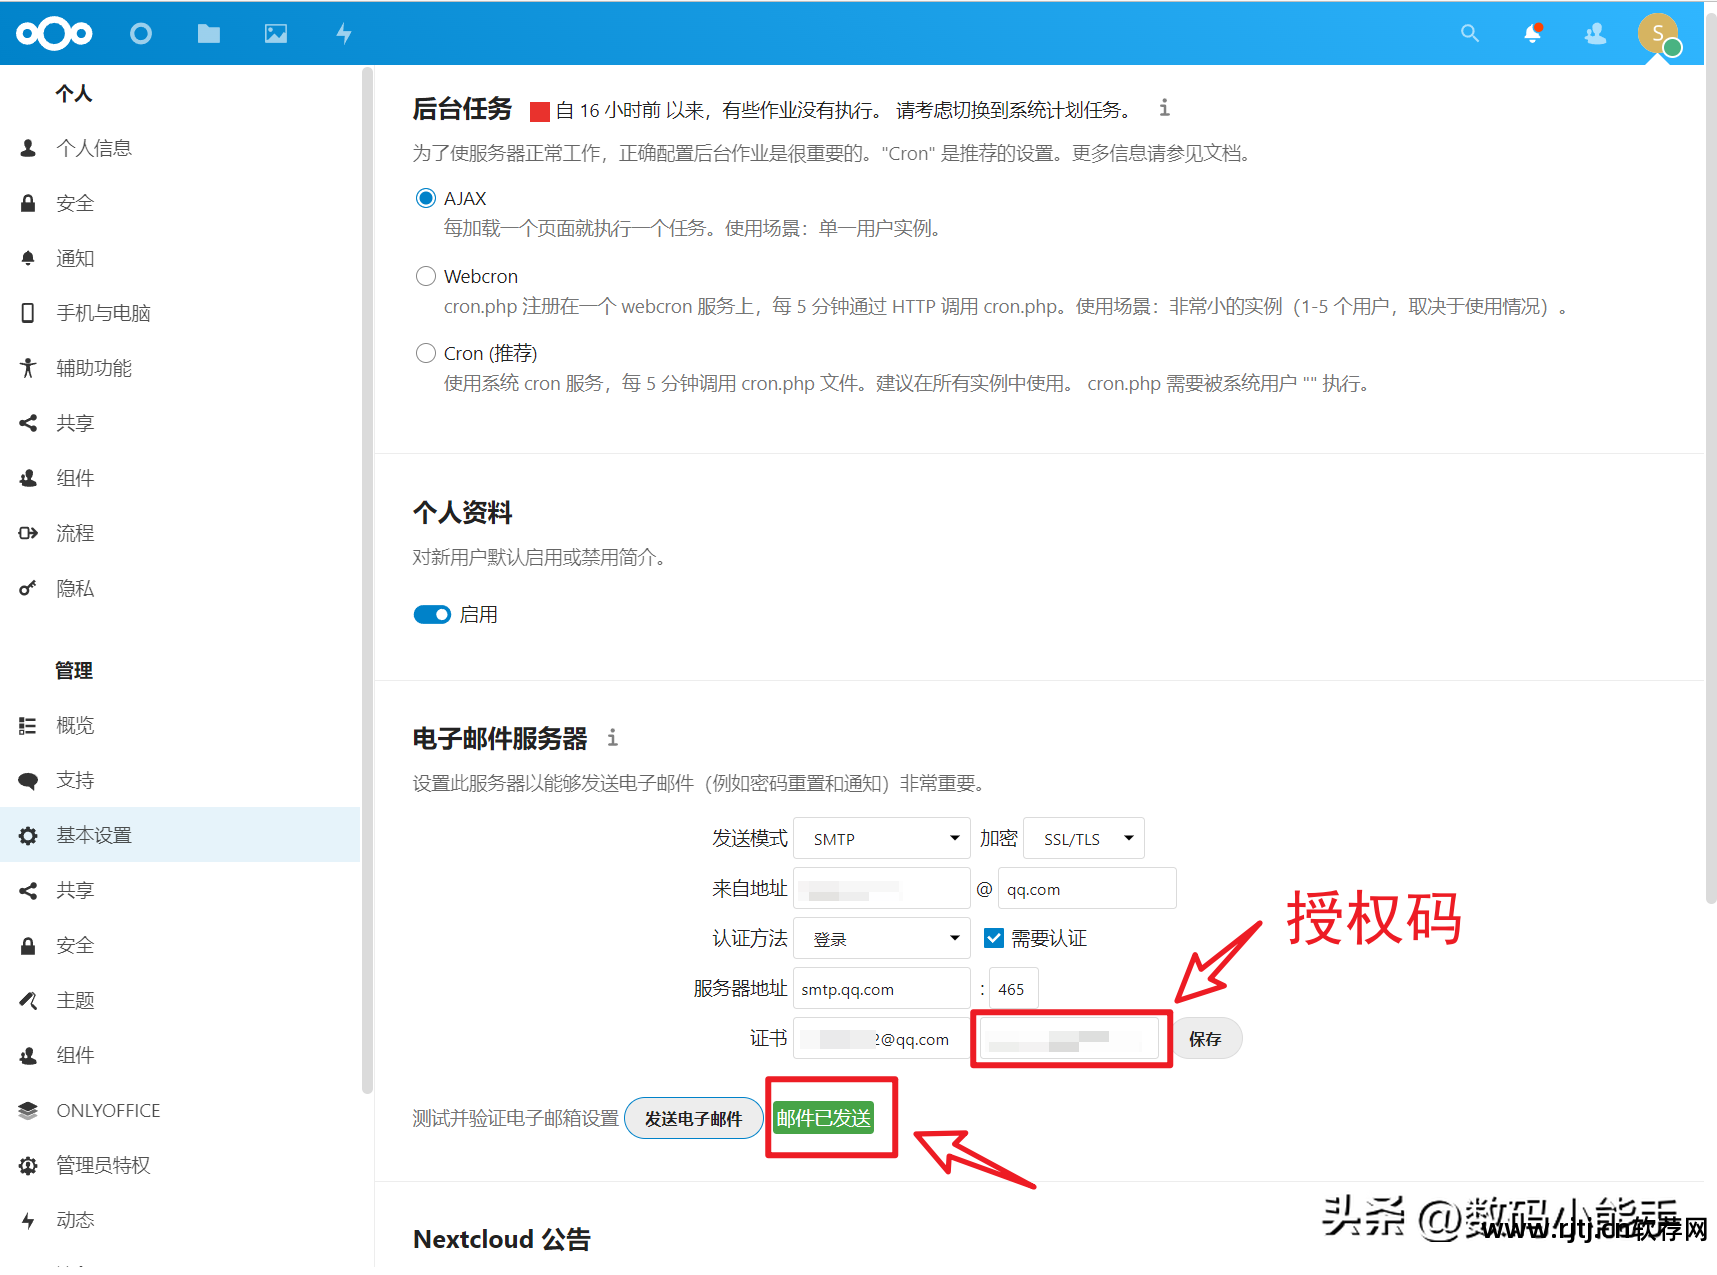
Task: Click the 流程 sidebar icon
Action: click(28, 533)
